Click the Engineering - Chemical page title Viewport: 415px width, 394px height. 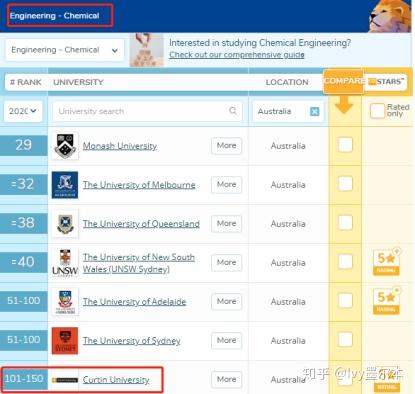(54, 16)
